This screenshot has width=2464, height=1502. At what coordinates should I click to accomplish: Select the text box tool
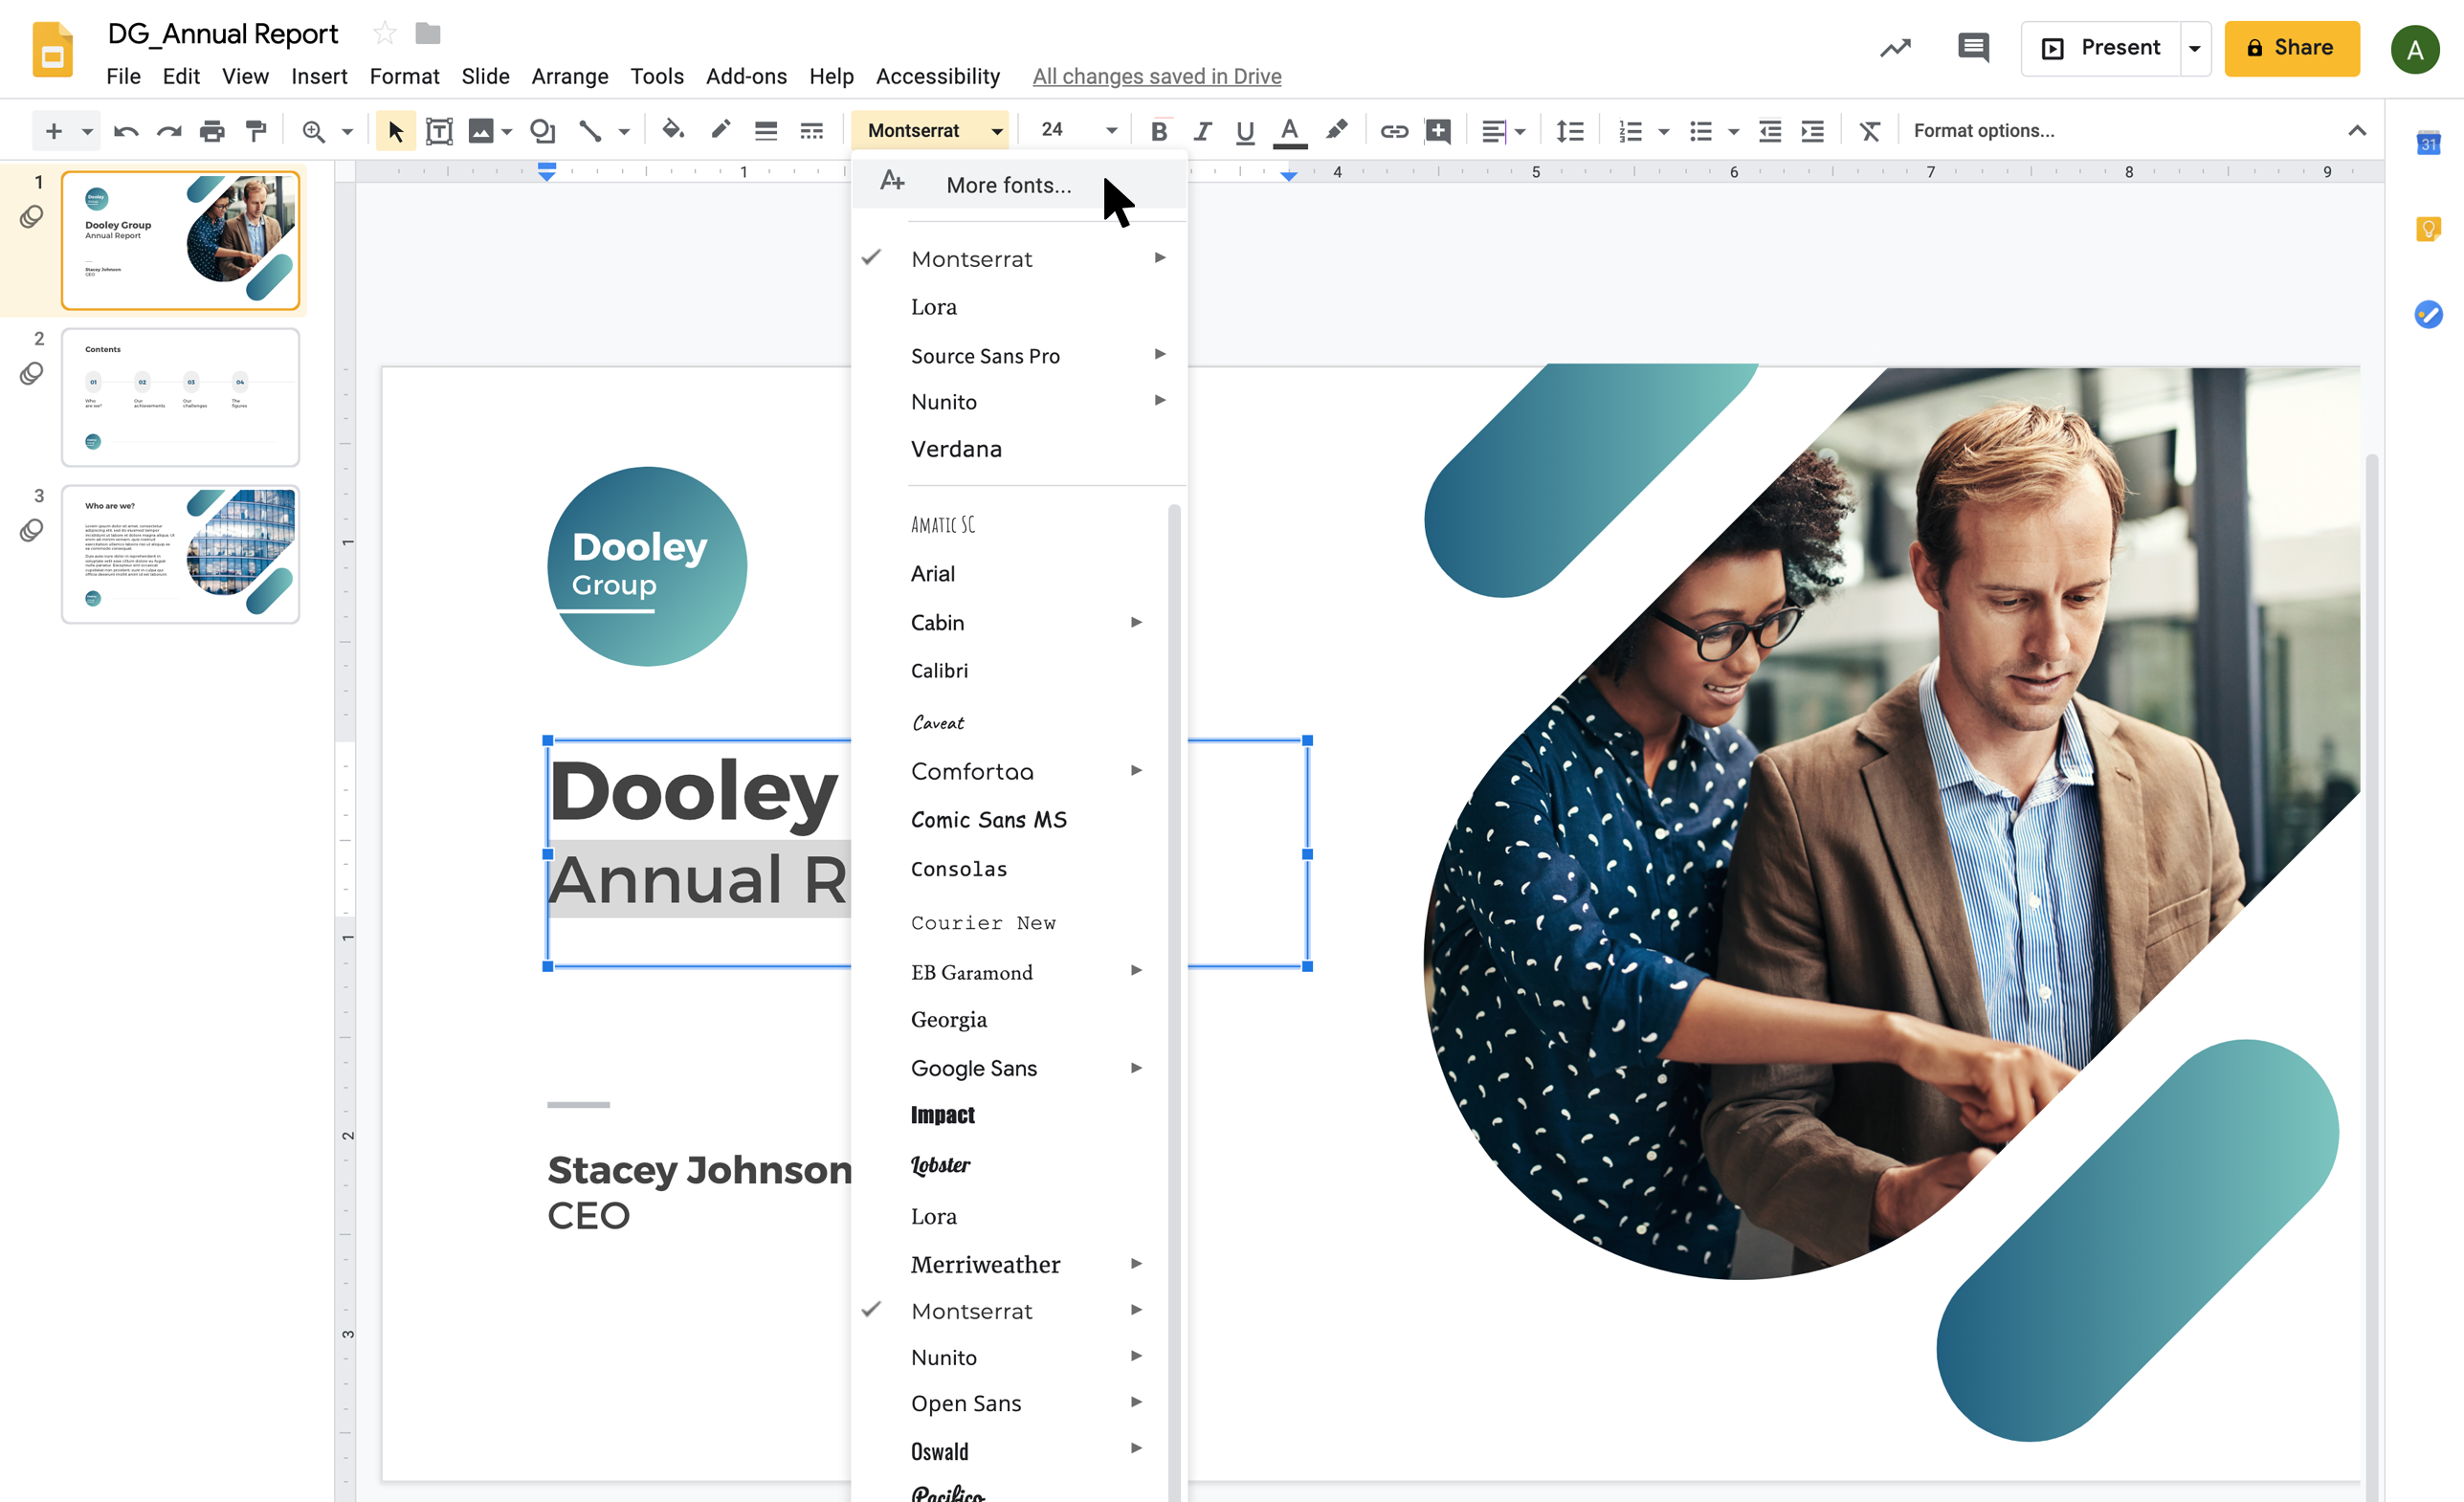(439, 130)
